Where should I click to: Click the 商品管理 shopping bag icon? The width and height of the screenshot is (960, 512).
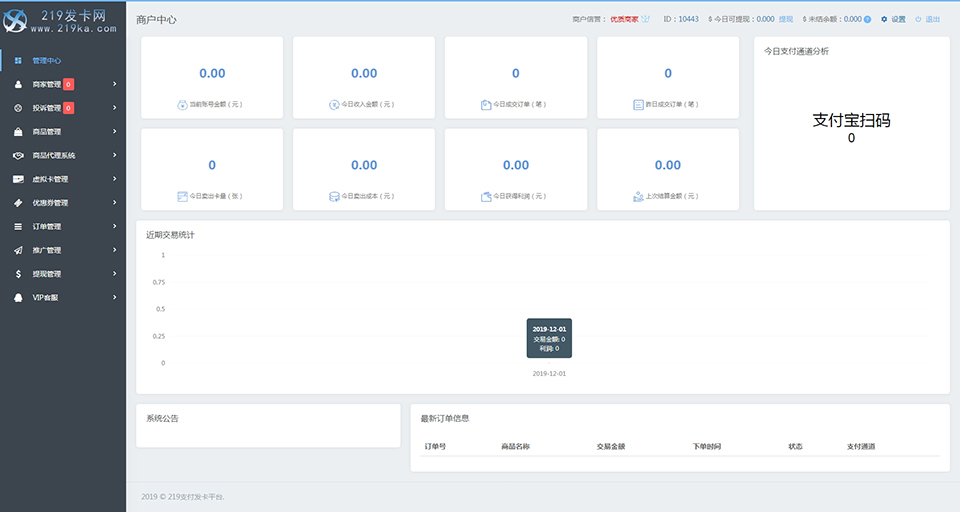point(19,131)
